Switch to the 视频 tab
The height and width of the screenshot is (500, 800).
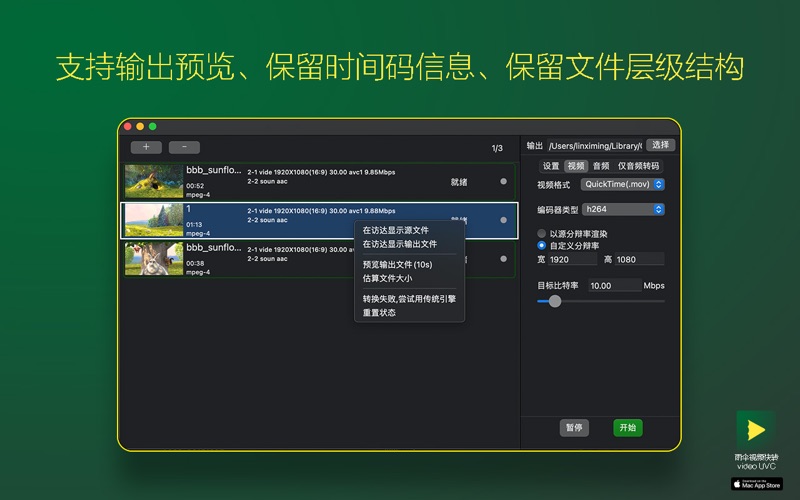[x=576, y=166]
